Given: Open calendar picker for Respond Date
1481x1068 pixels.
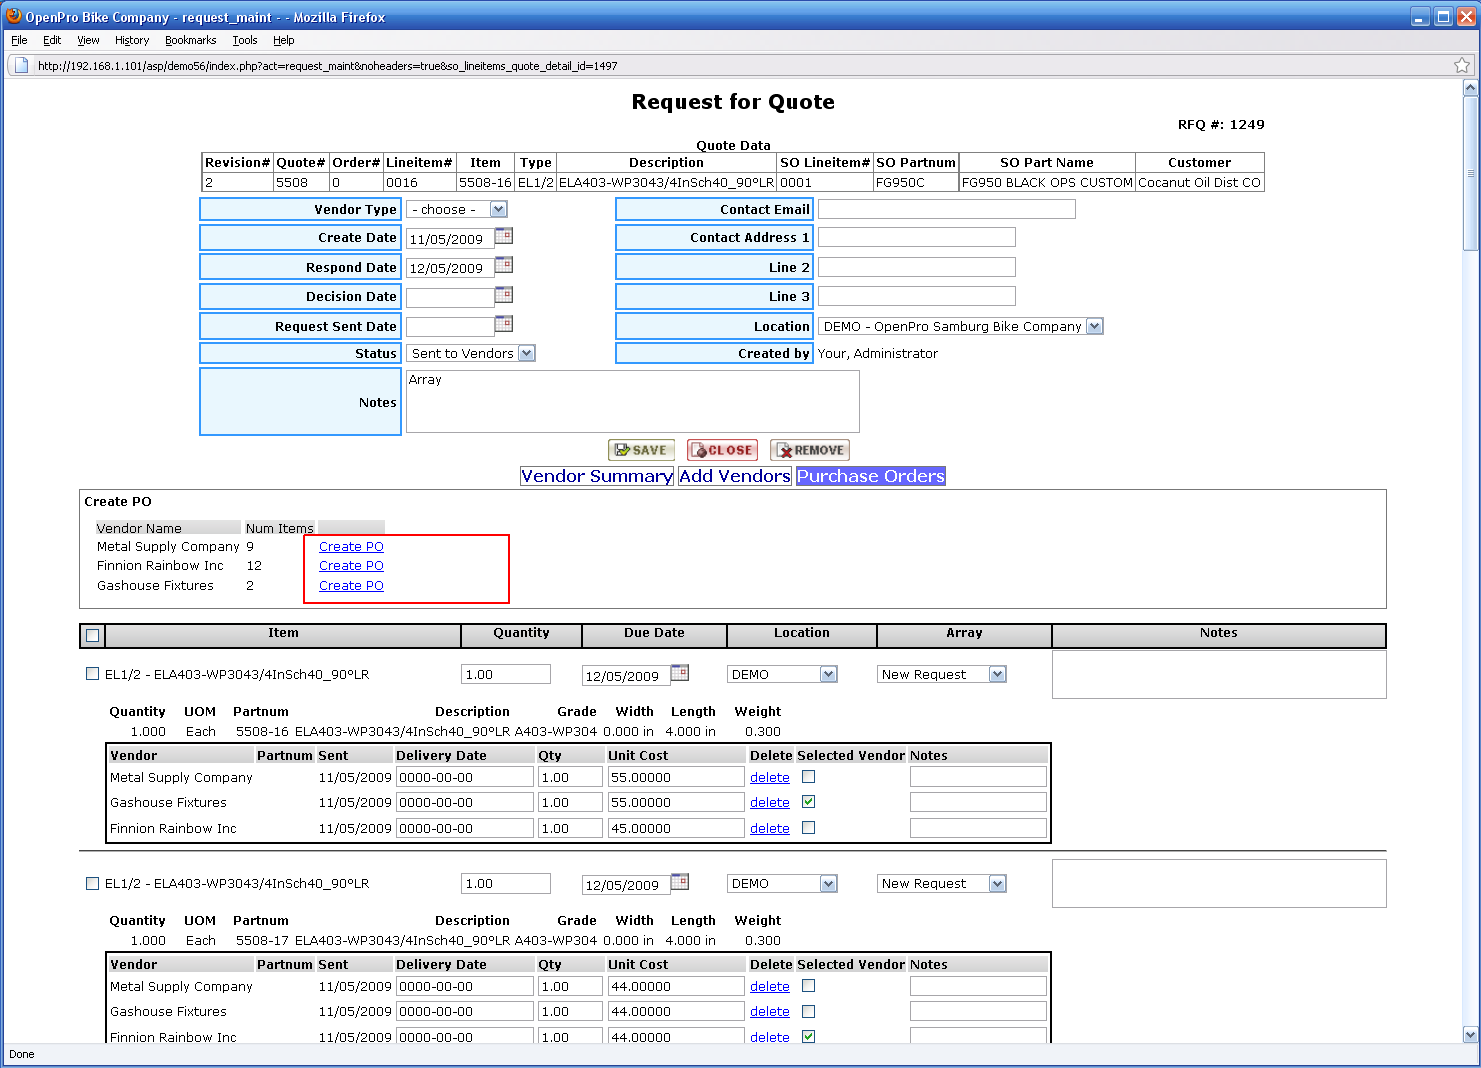Looking at the screenshot, I should click(x=504, y=266).
